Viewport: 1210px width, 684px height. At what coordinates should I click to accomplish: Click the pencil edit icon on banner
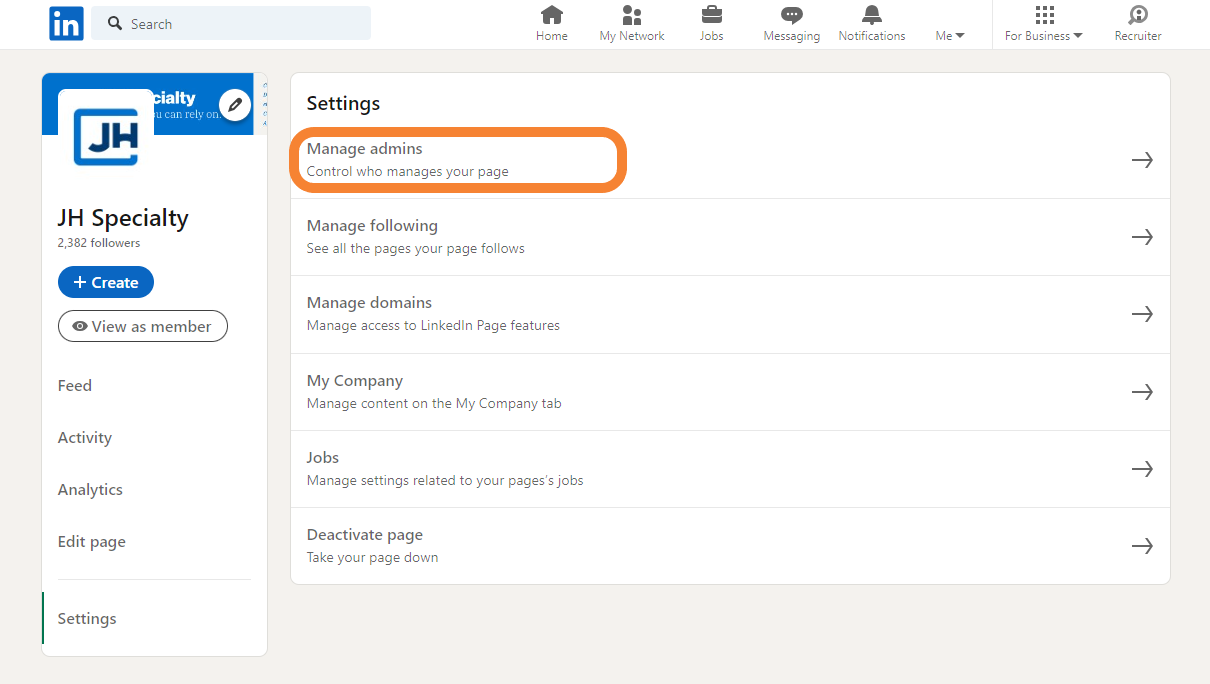pyautogui.click(x=235, y=104)
